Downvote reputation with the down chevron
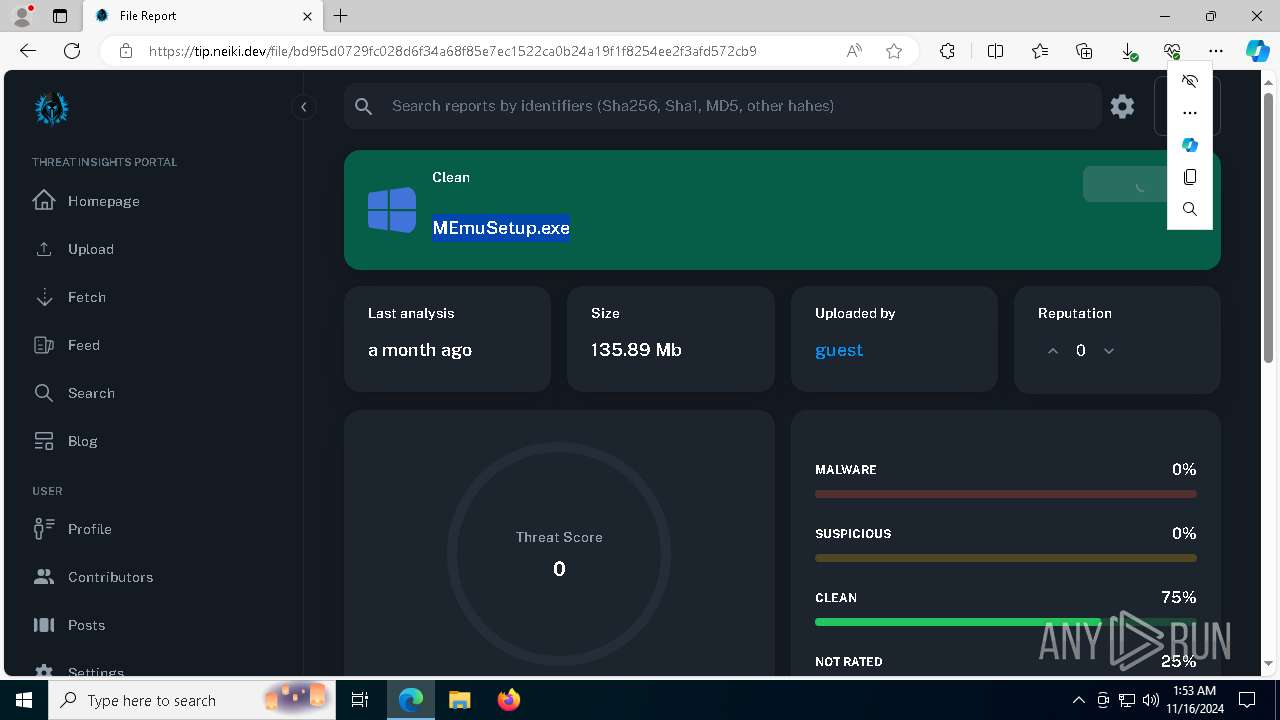The image size is (1280, 720). tap(1109, 351)
